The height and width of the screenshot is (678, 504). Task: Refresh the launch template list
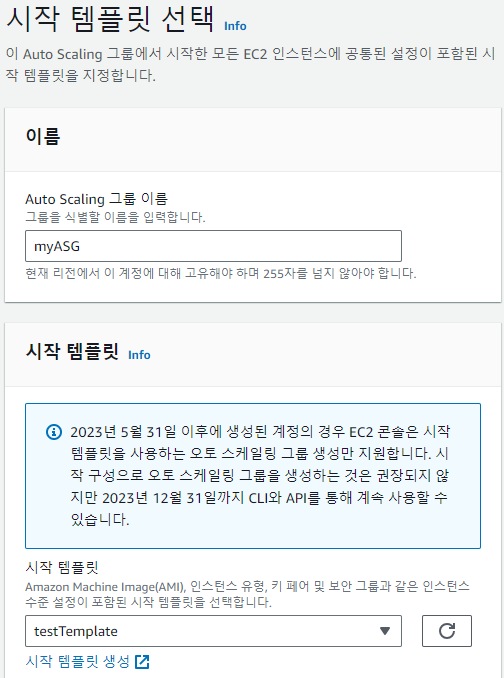click(447, 631)
